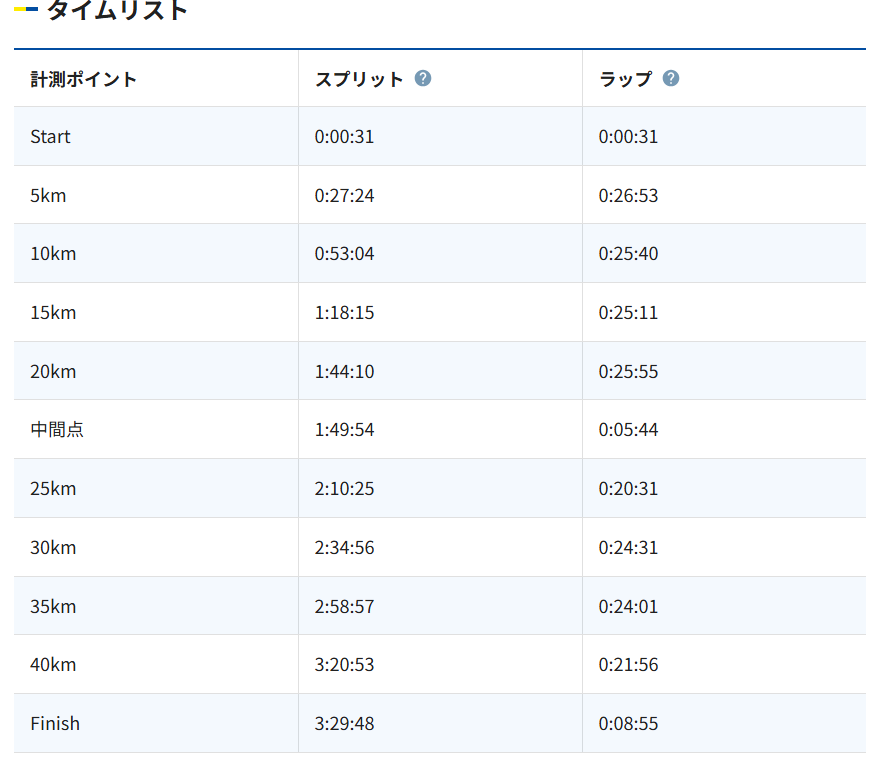This screenshot has width=892, height=765.
Task: Click the 10km row label
Action: pos(53,254)
